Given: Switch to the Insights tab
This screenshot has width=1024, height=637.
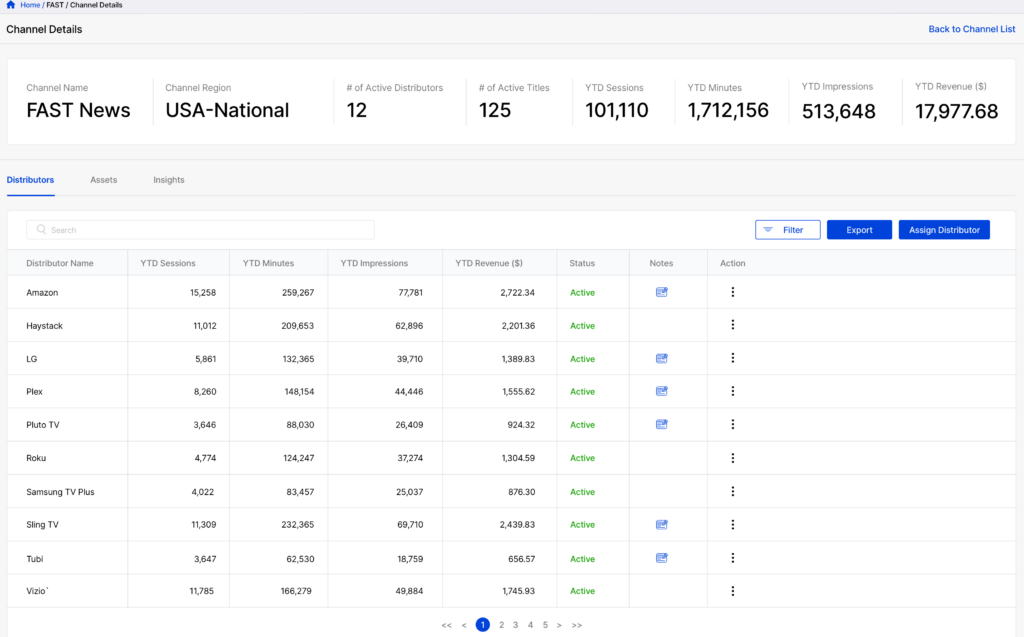Looking at the screenshot, I should [168, 180].
